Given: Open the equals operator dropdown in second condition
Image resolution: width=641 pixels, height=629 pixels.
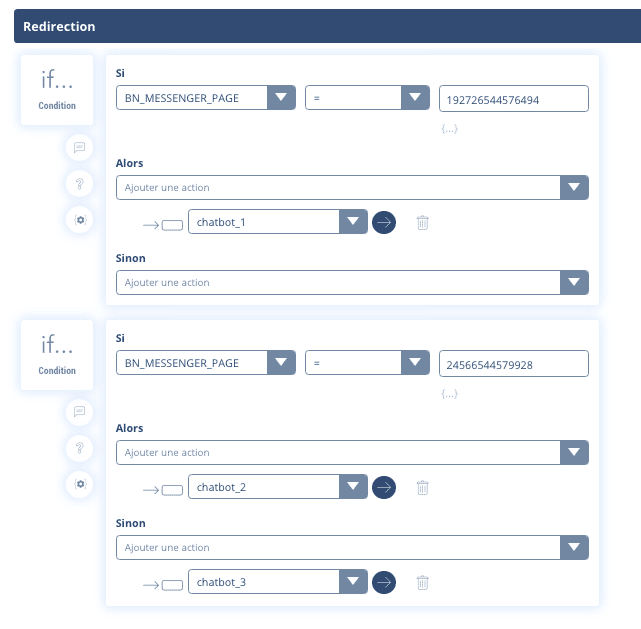Looking at the screenshot, I should pyautogui.click(x=415, y=363).
